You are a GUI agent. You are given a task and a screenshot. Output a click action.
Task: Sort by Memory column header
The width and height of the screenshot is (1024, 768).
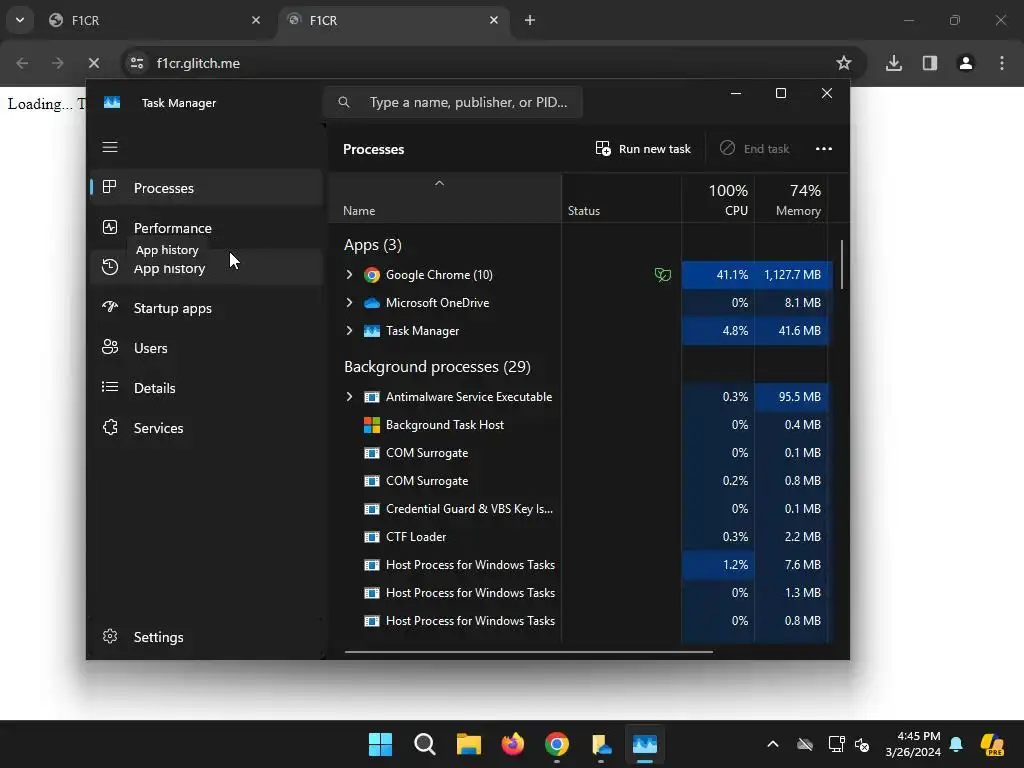[x=792, y=199]
